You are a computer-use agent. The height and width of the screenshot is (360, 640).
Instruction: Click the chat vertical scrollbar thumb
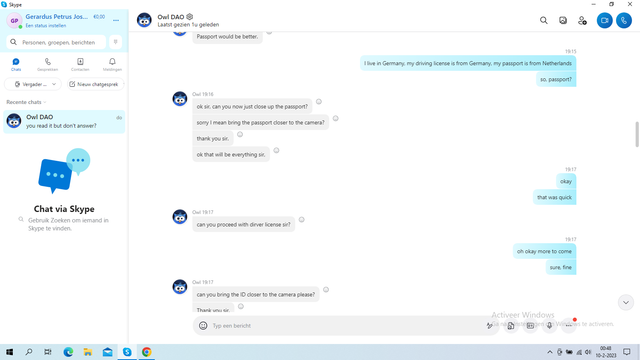637,134
